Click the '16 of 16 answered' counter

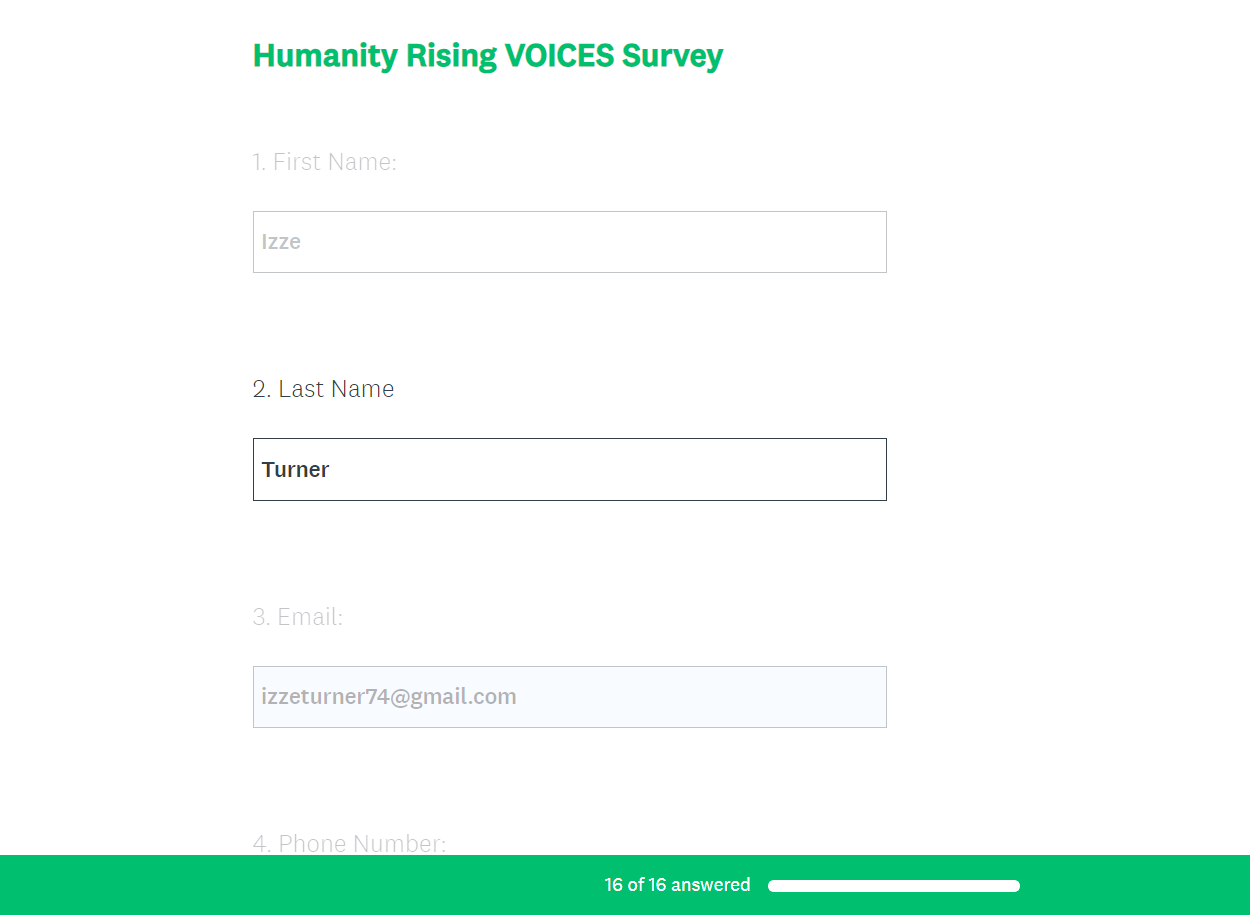click(677, 885)
